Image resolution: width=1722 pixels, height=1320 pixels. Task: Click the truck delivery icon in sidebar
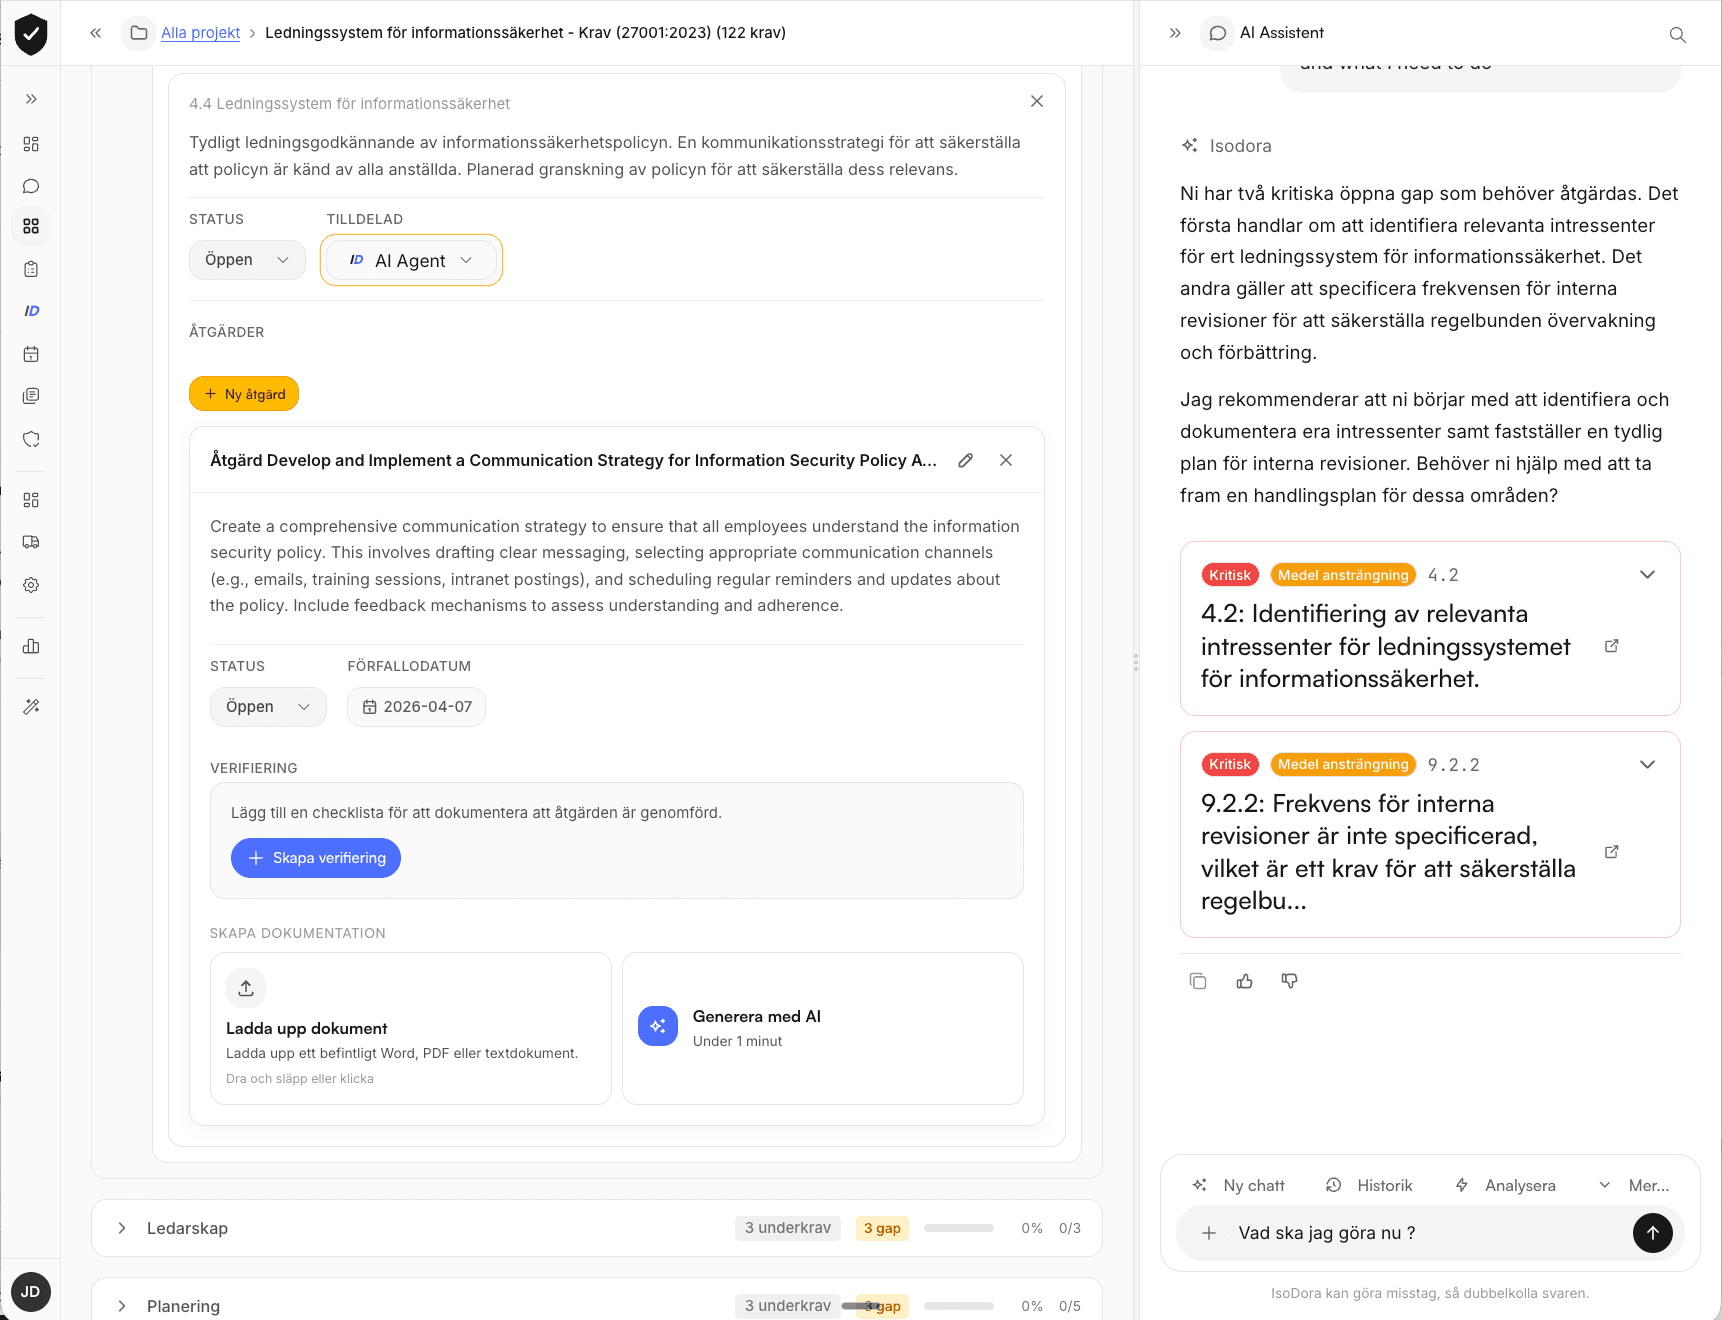click(31, 541)
